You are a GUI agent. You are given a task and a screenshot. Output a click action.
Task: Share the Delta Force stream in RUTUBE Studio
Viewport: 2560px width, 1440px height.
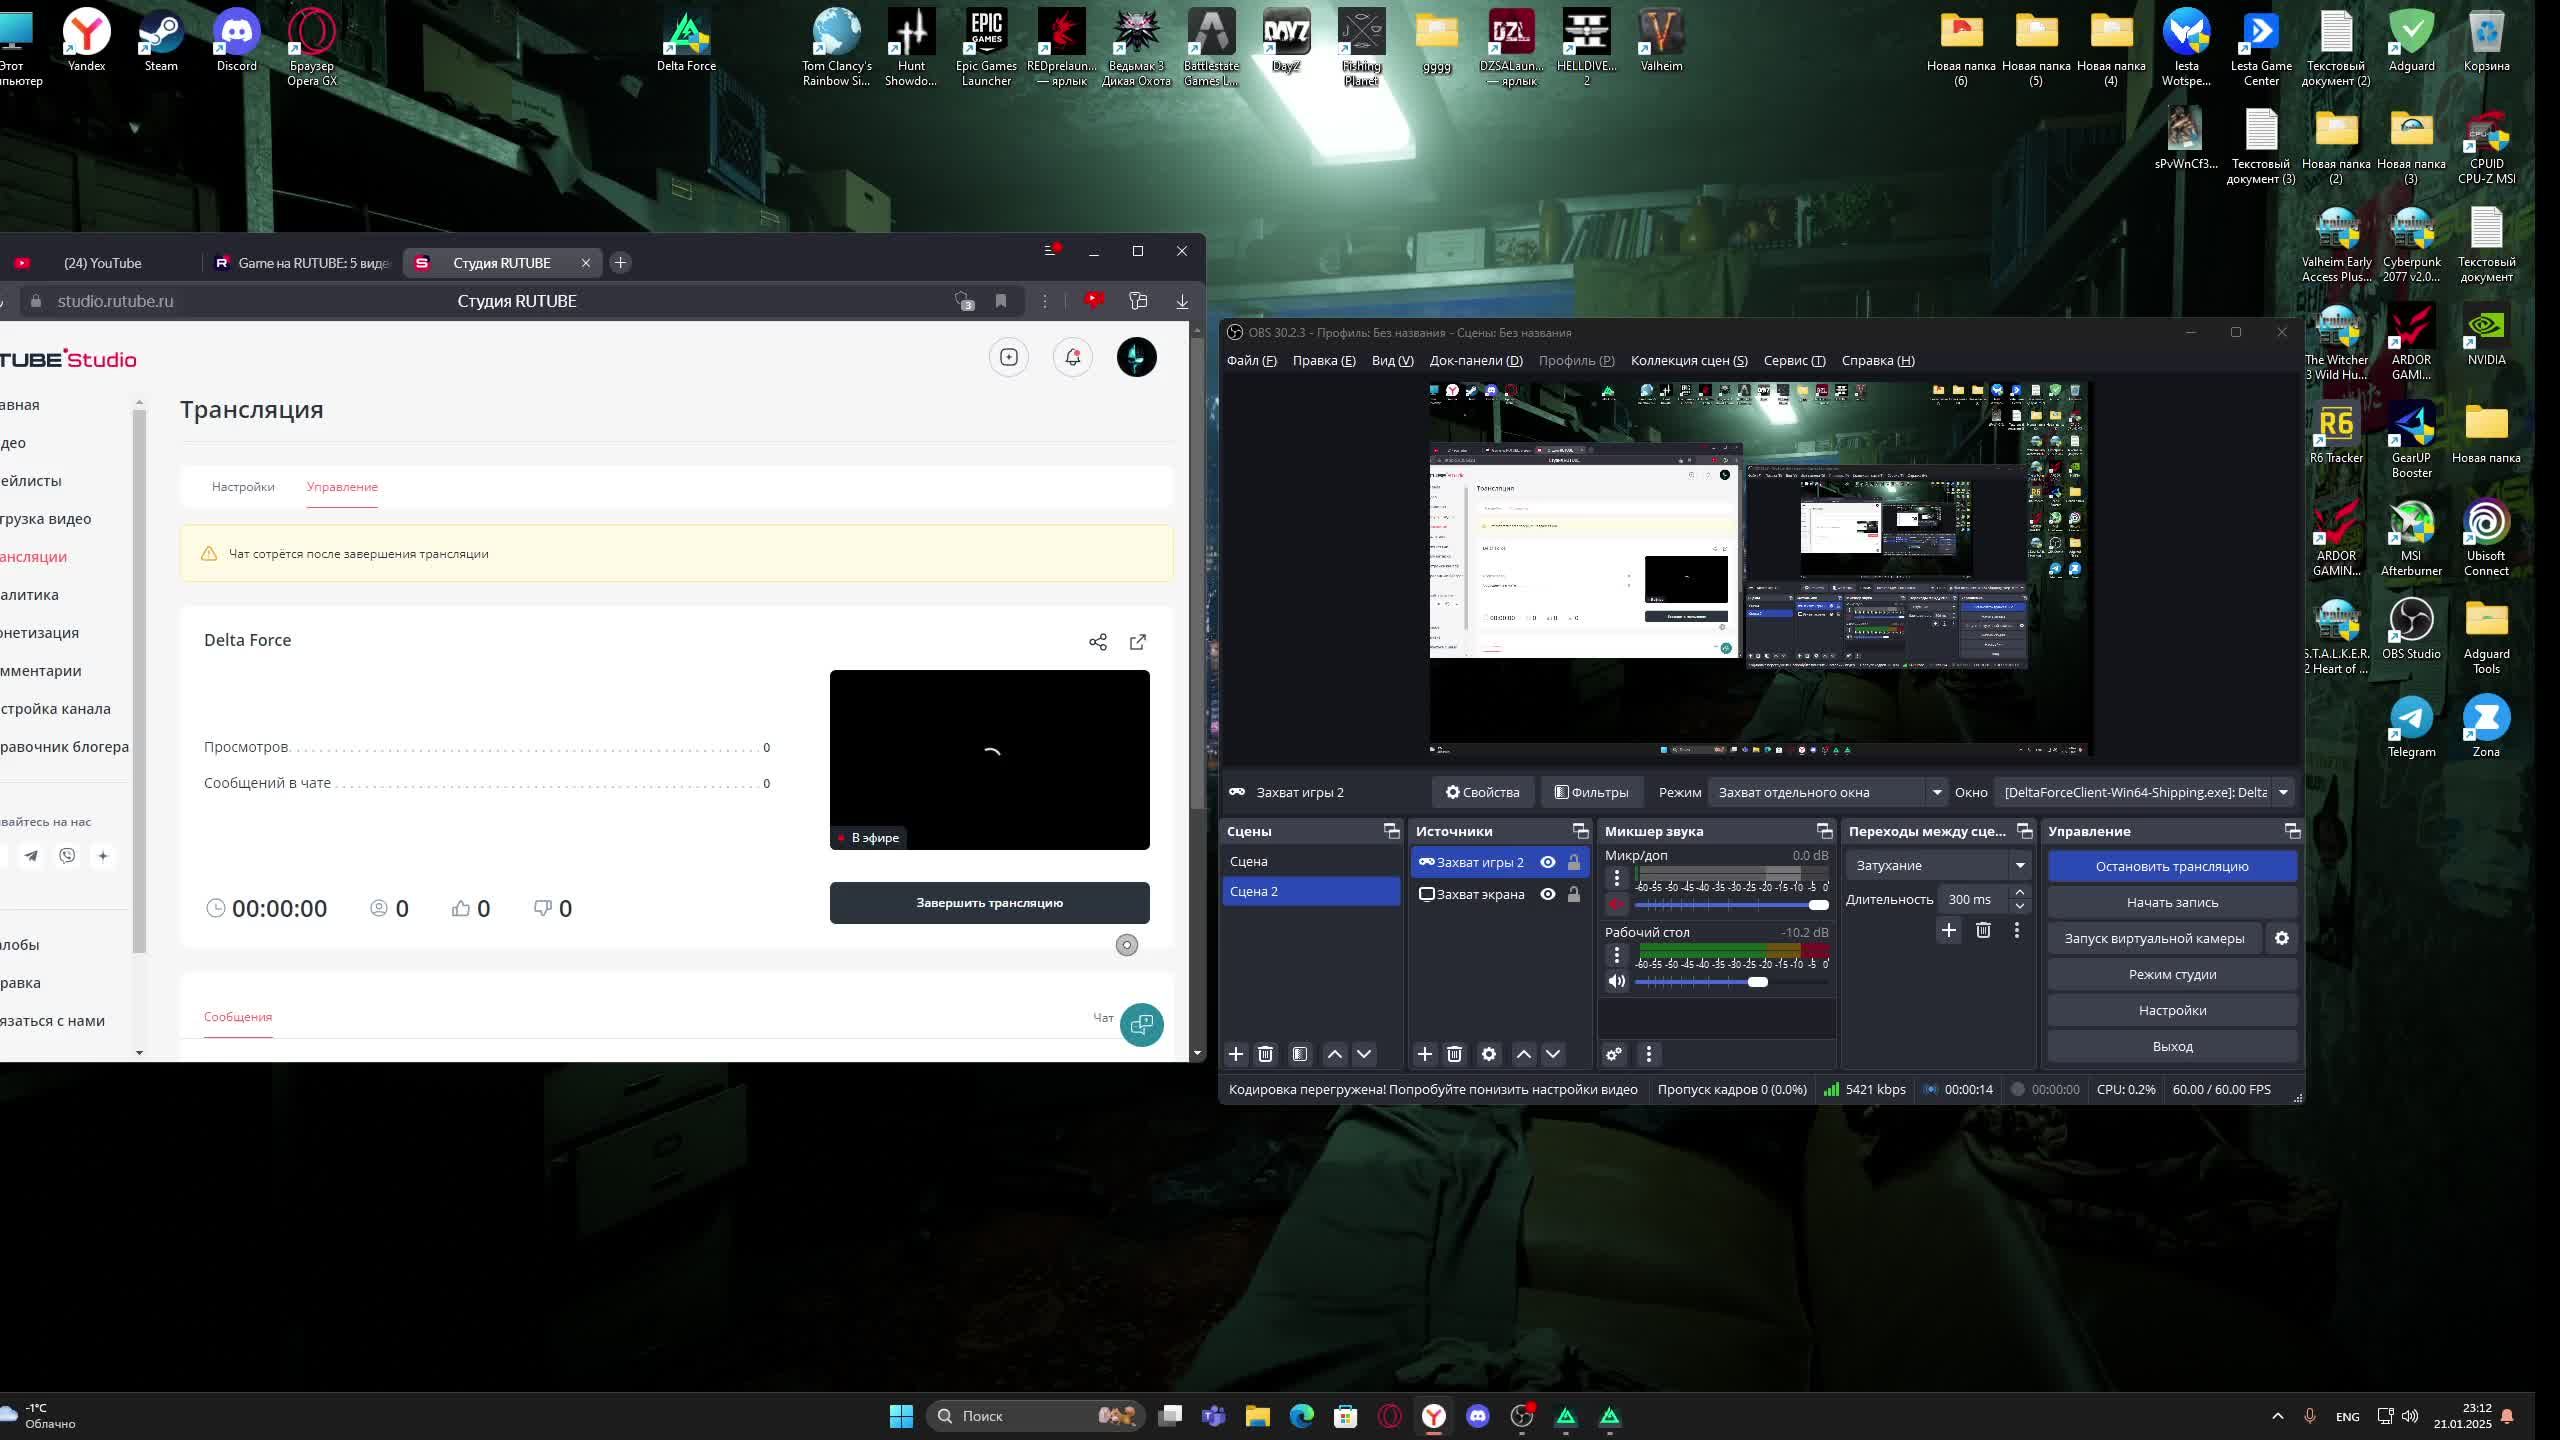pyautogui.click(x=1098, y=642)
